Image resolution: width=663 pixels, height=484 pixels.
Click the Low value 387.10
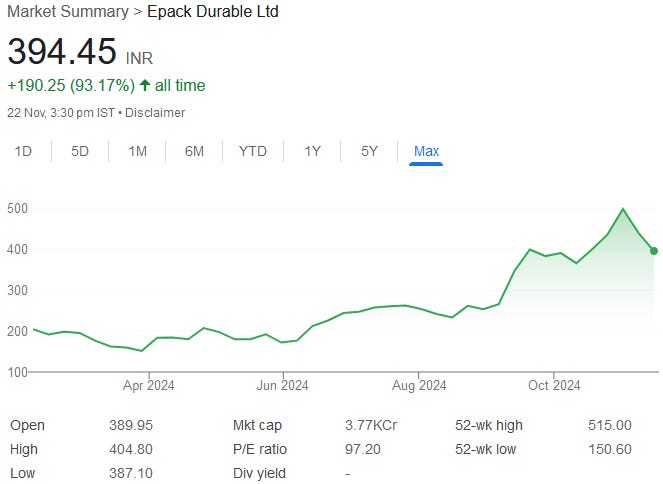coord(131,473)
